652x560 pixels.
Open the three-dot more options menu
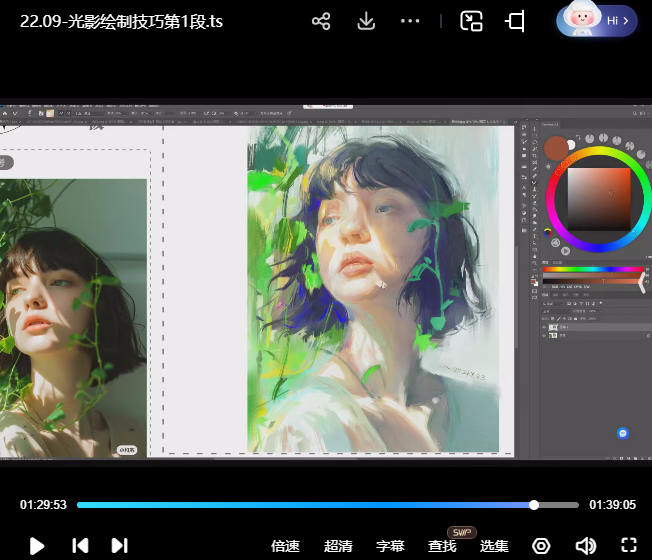coord(410,21)
